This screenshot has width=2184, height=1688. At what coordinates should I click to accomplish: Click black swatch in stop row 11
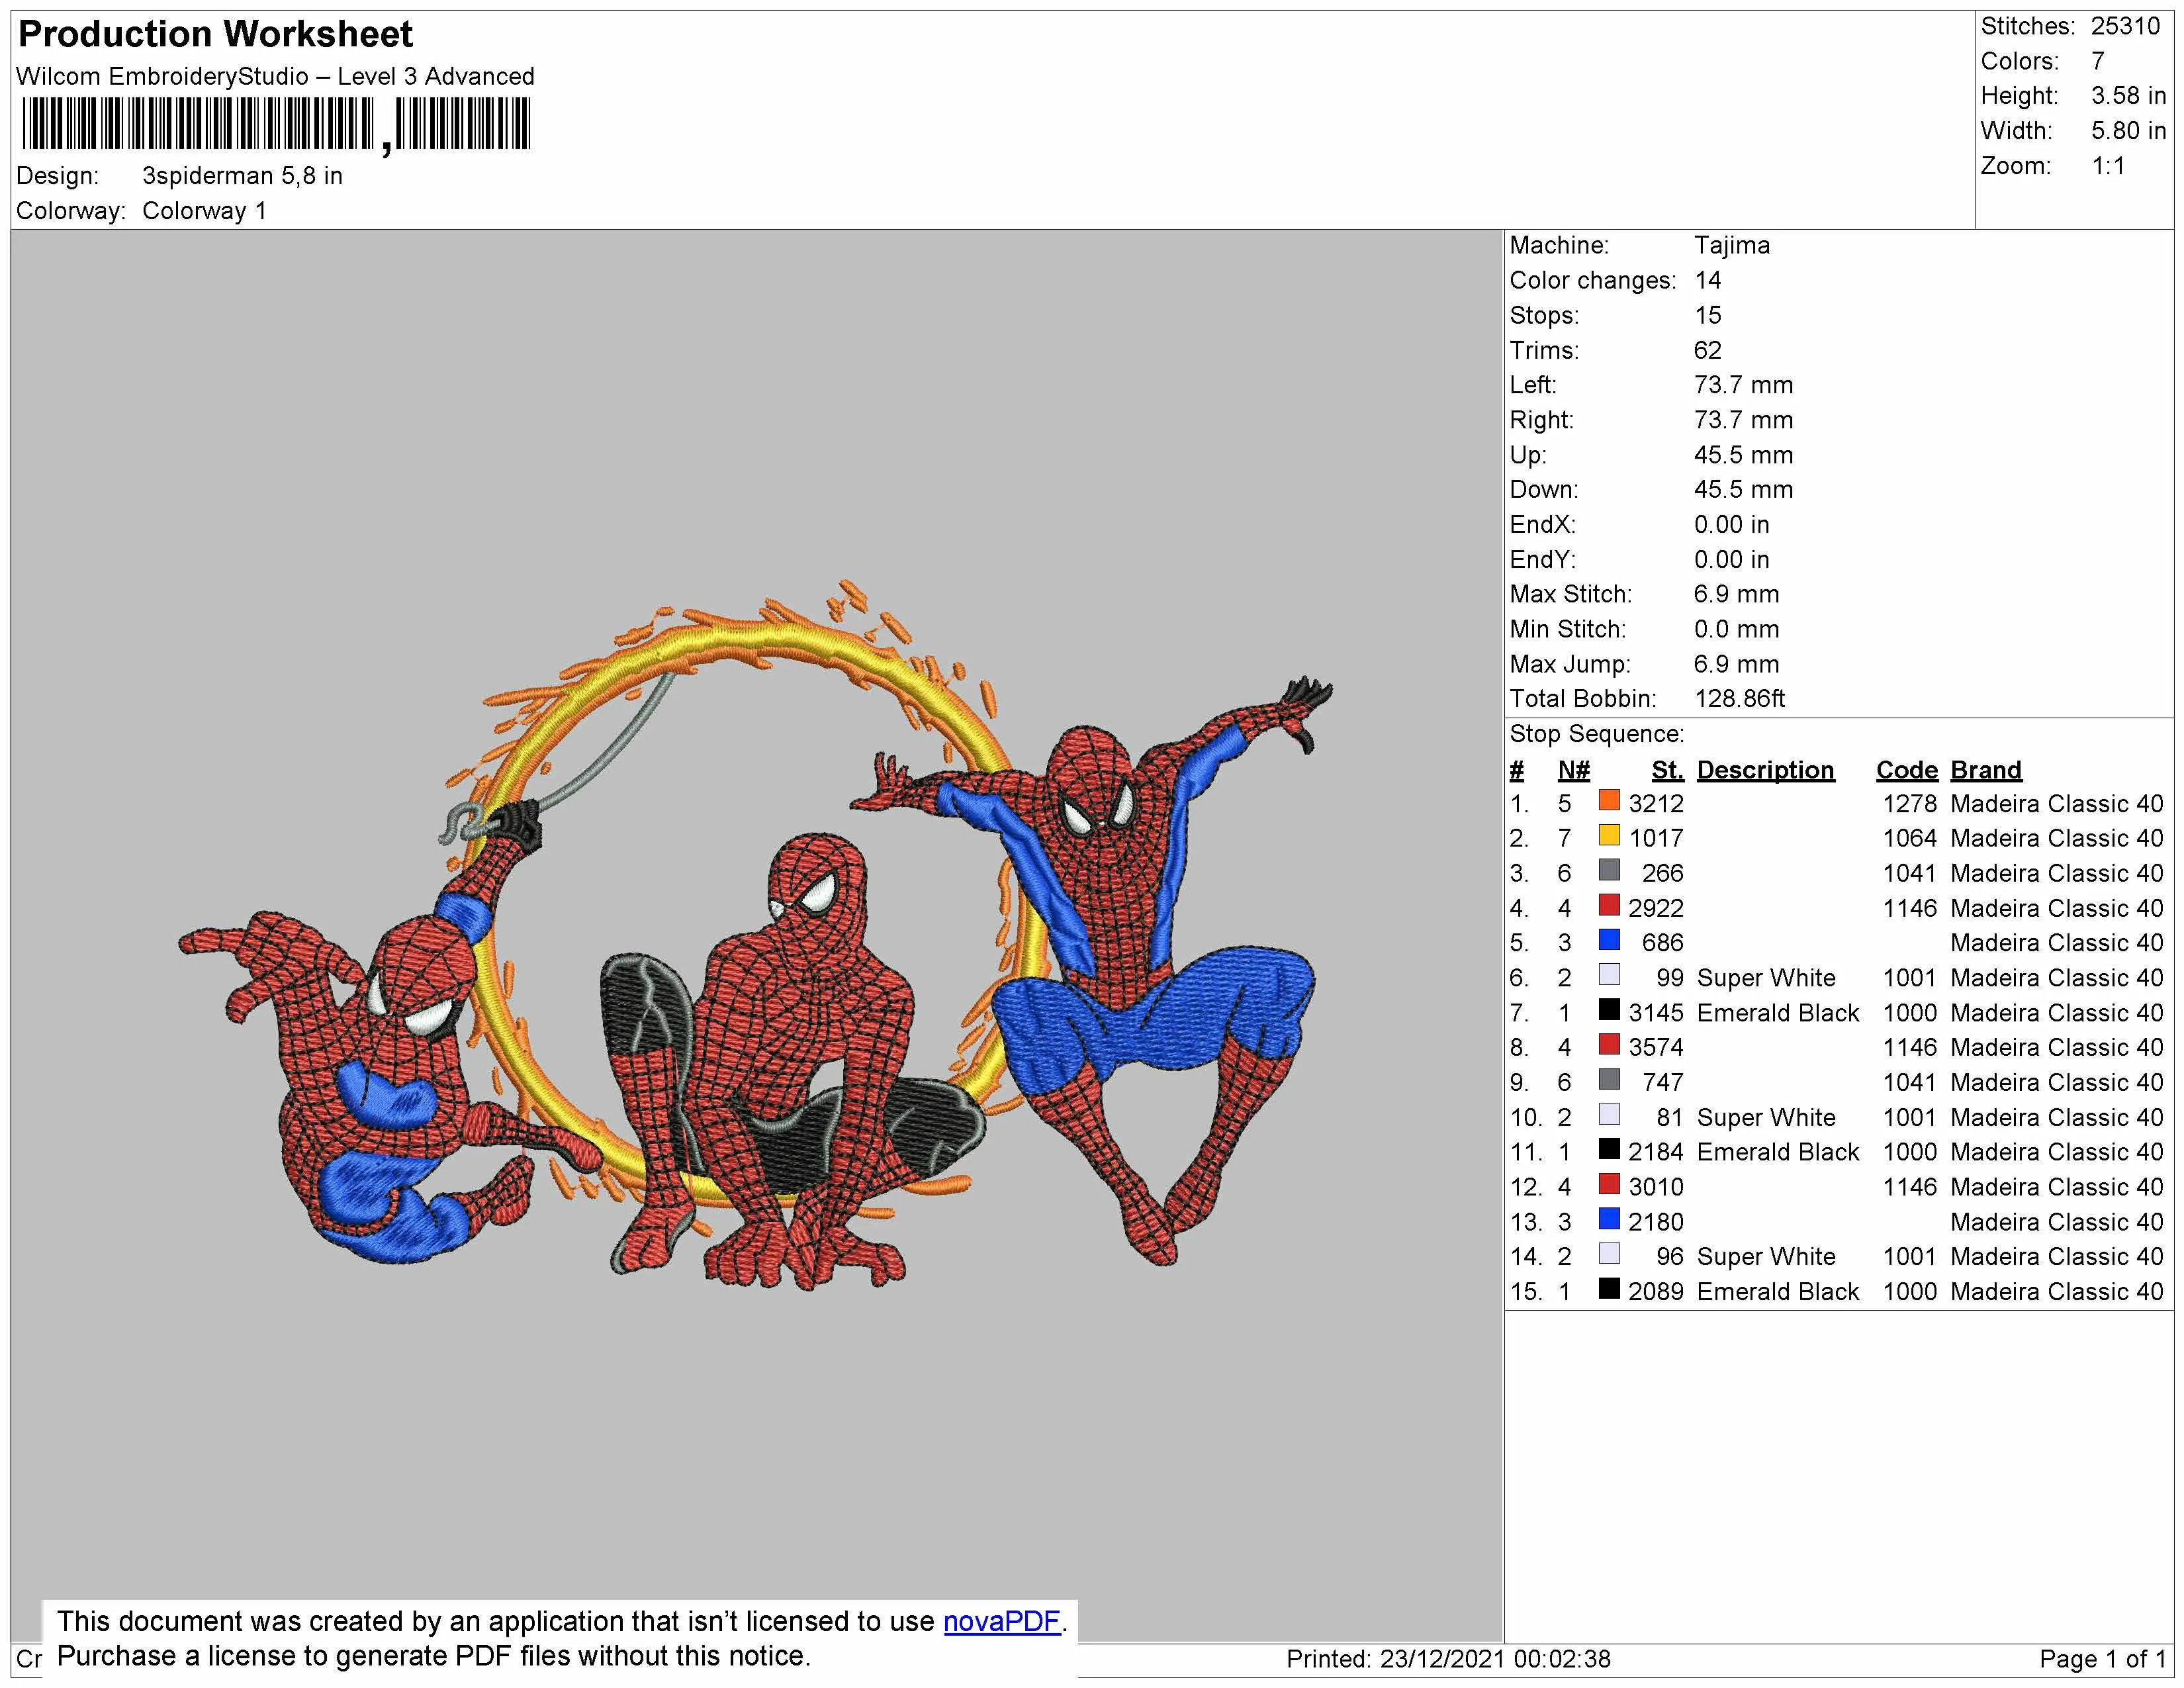(1609, 1149)
